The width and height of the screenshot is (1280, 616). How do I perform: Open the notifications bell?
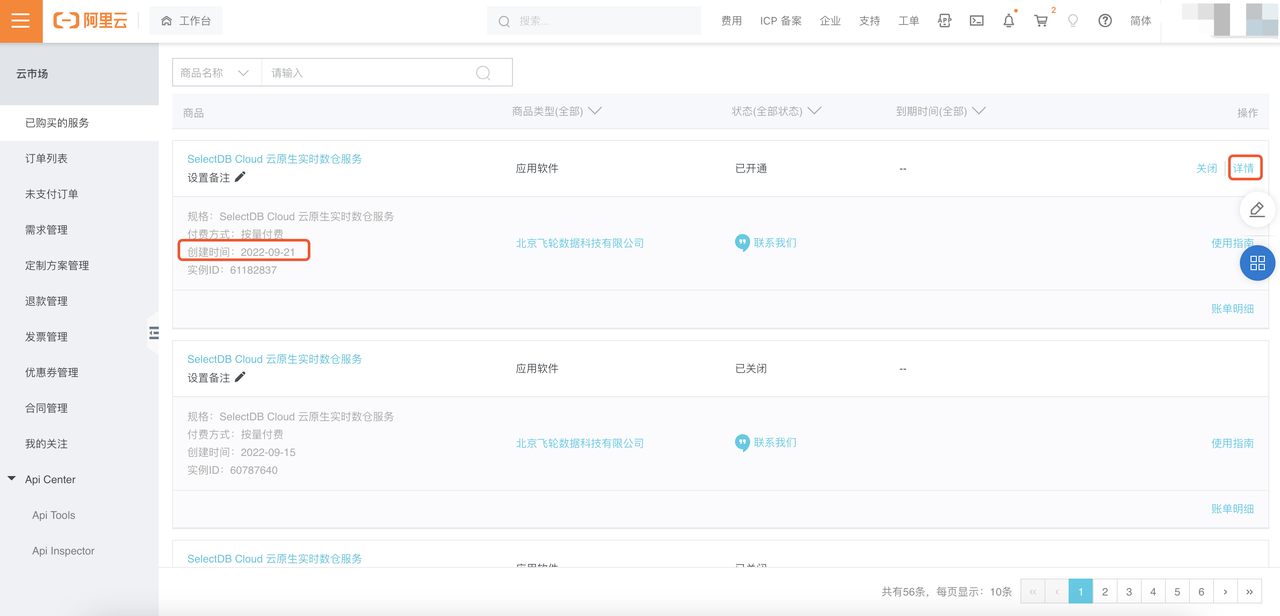(1009, 21)
